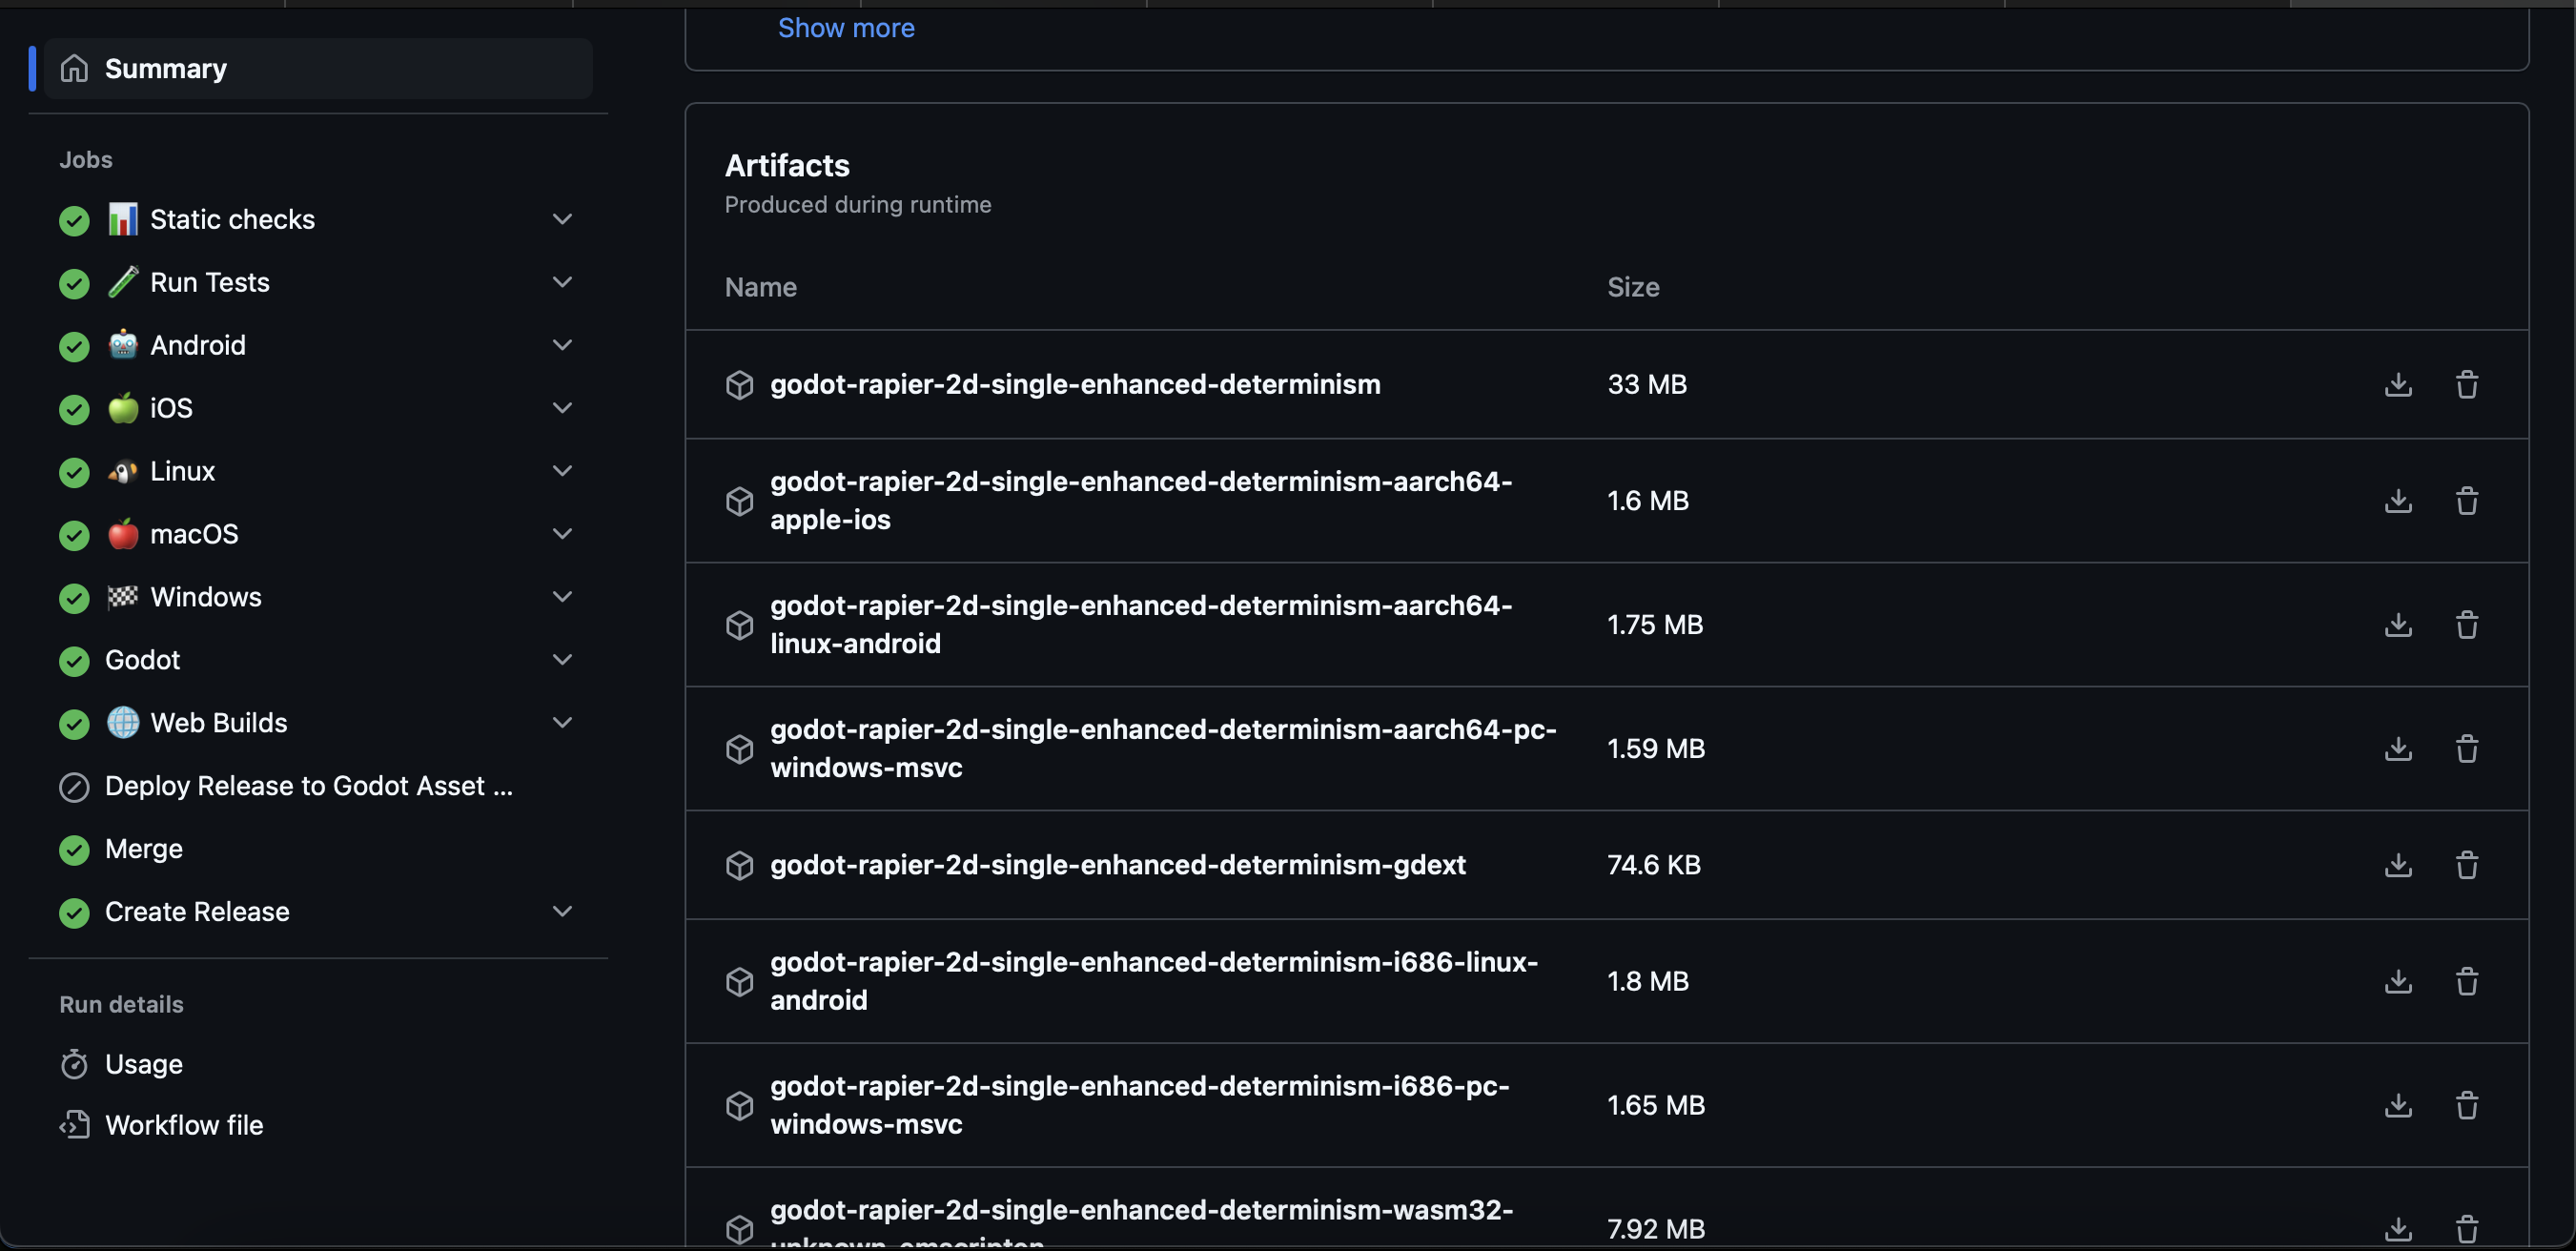2576x1251 pixels.
Task: Delete the determinism-gdext artifact
Action: tap(2467, 864)
